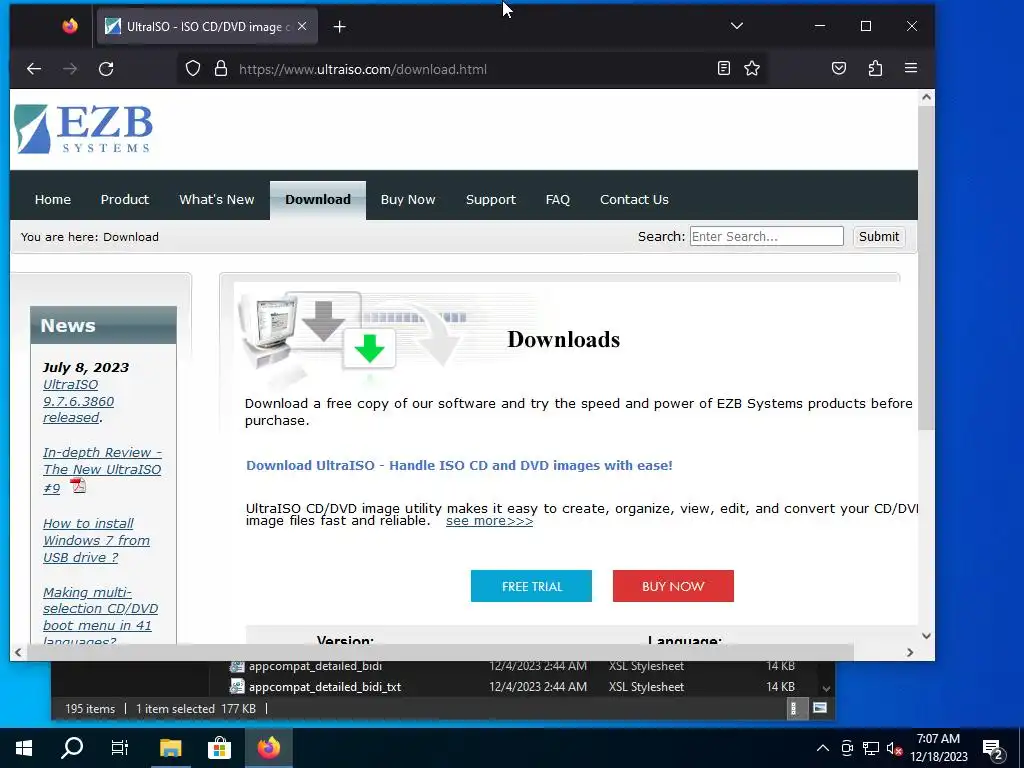Image resolution: width=1024 pixels, height=768 pixels.
Task: Select the Download menu tab
Action: (318, 200)
